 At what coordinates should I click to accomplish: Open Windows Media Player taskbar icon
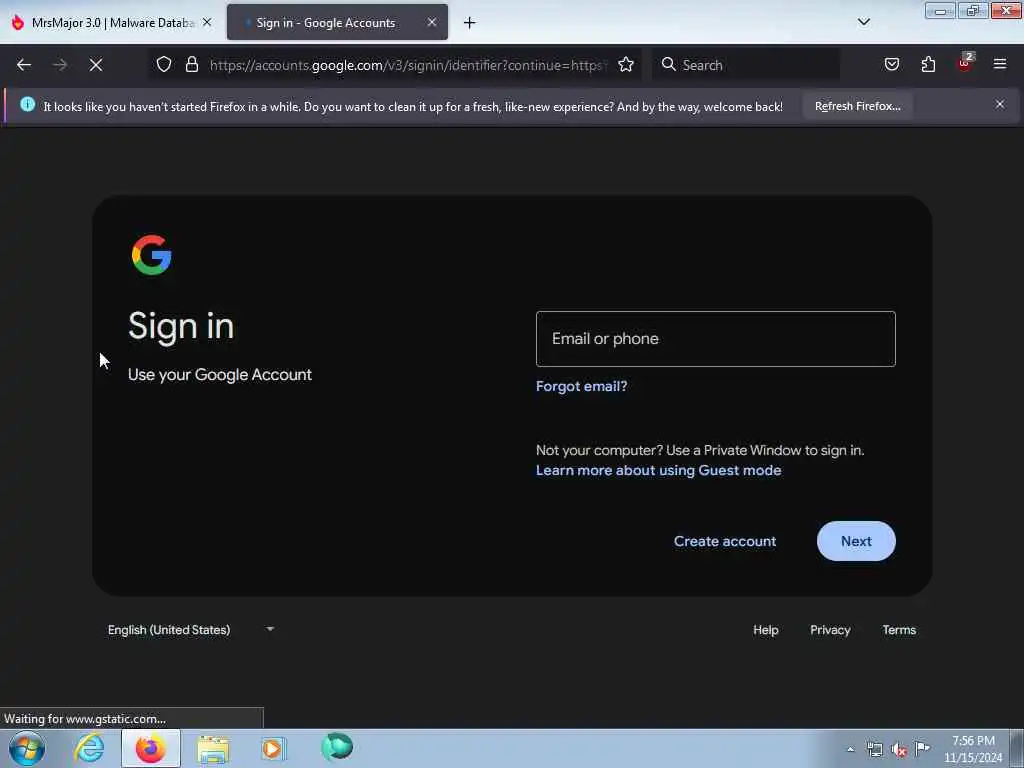tap(273, 748)
